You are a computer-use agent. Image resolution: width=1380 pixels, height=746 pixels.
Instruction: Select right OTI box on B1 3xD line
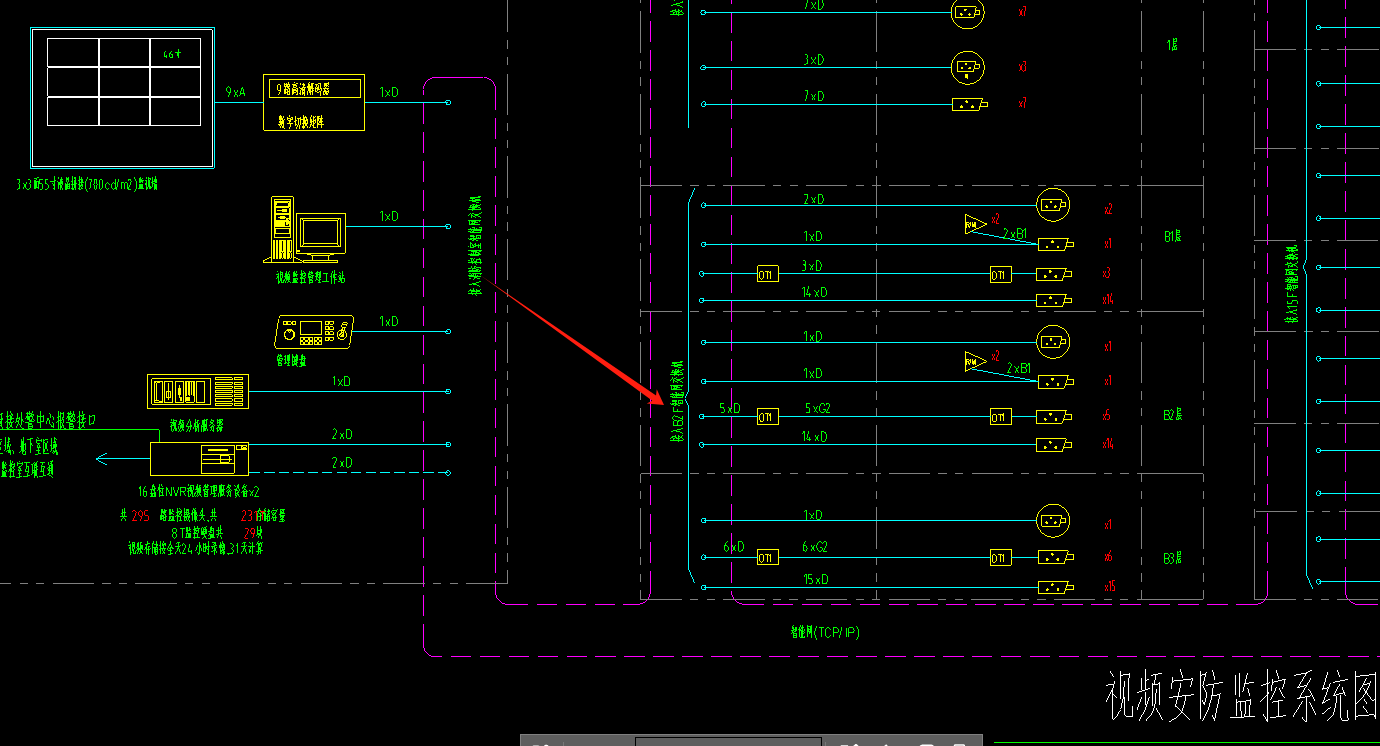[1000, 274]
